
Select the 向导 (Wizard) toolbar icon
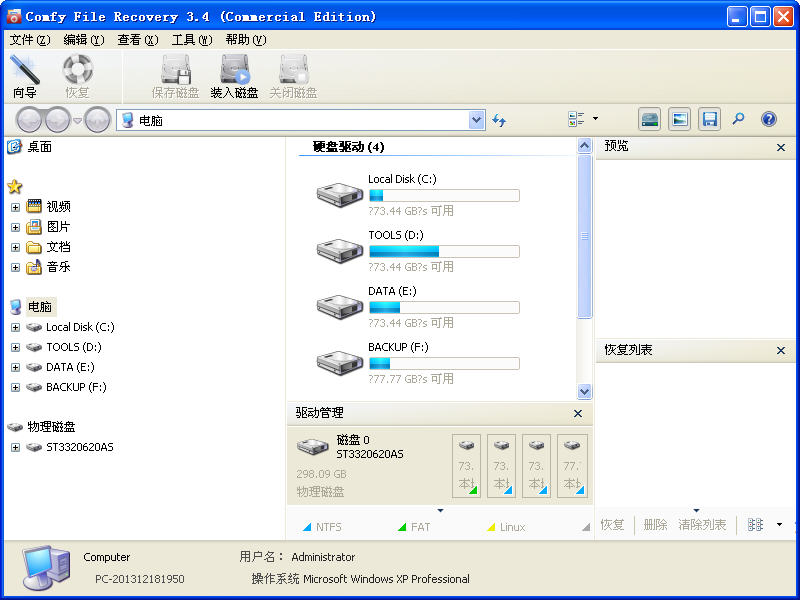(x=26, y=75)
